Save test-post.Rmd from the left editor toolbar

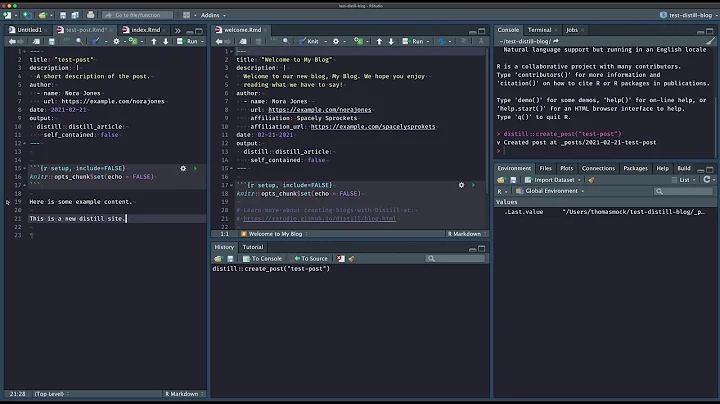tap(51, 41)
